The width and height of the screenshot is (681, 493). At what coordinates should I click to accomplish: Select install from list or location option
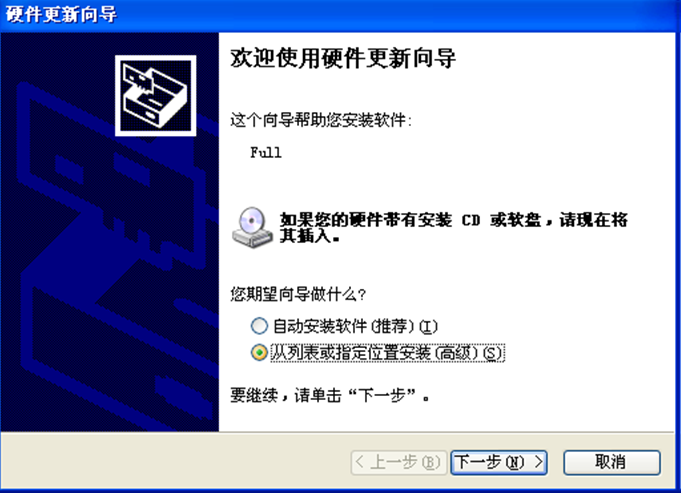click(259, 352)
